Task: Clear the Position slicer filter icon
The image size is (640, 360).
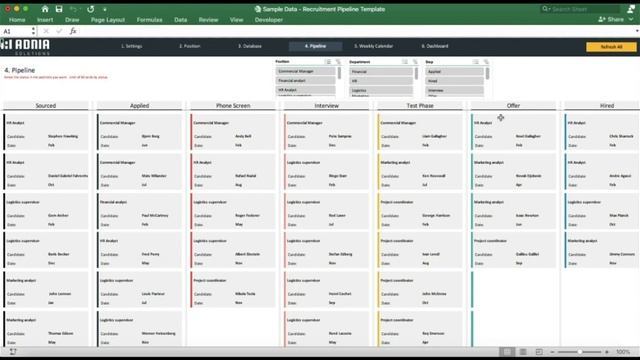Action: pos(338,62)
